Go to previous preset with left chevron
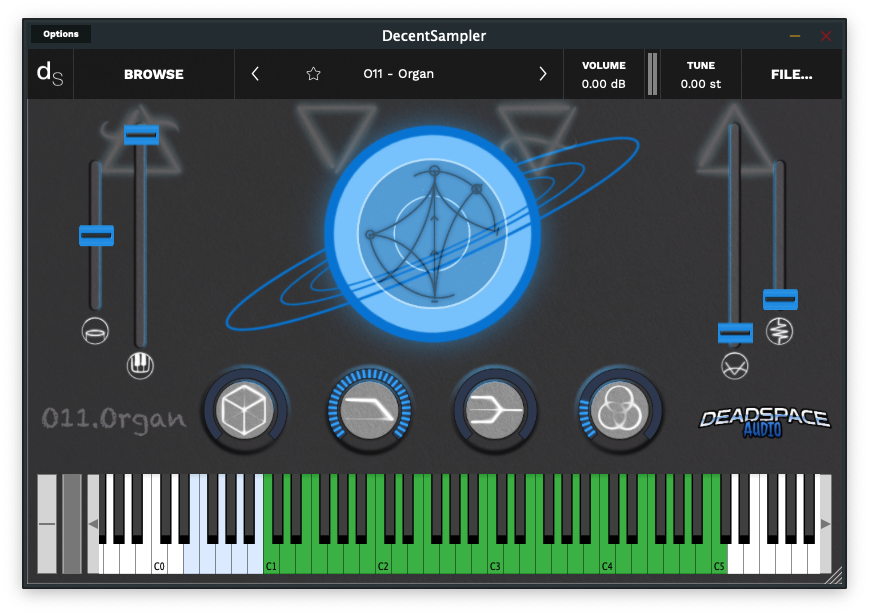The image size is (869, 615). coord(255,74)
